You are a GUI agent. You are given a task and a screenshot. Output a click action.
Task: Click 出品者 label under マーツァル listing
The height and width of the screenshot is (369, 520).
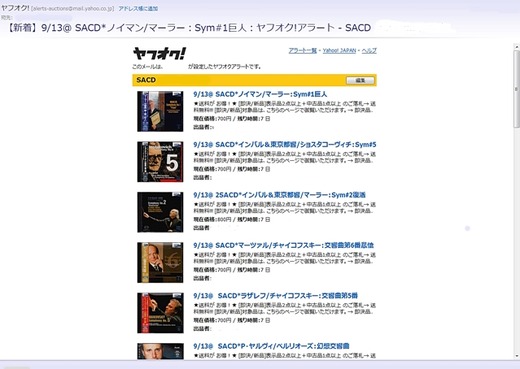point(202,278)
